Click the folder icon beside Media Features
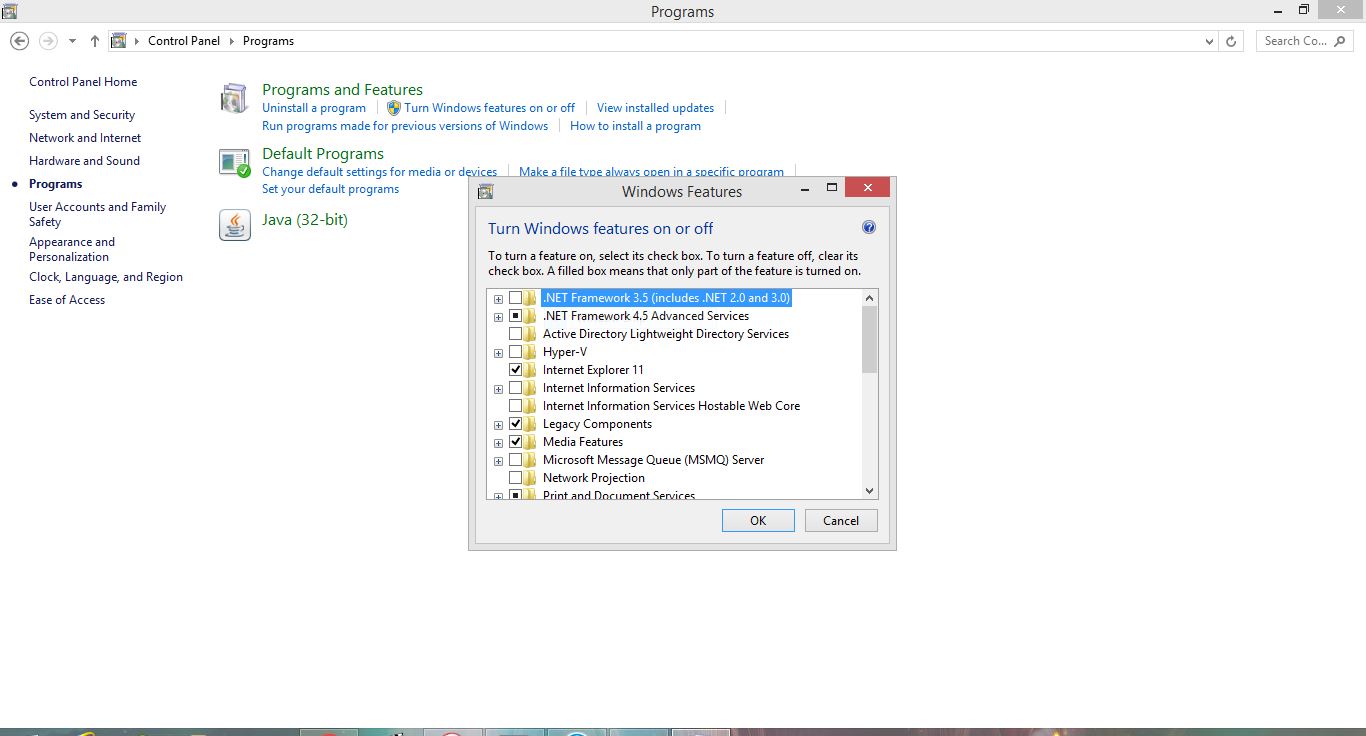Image resolution: width=1366 pixels, height=736 pixels. click(x=530, y=442)
